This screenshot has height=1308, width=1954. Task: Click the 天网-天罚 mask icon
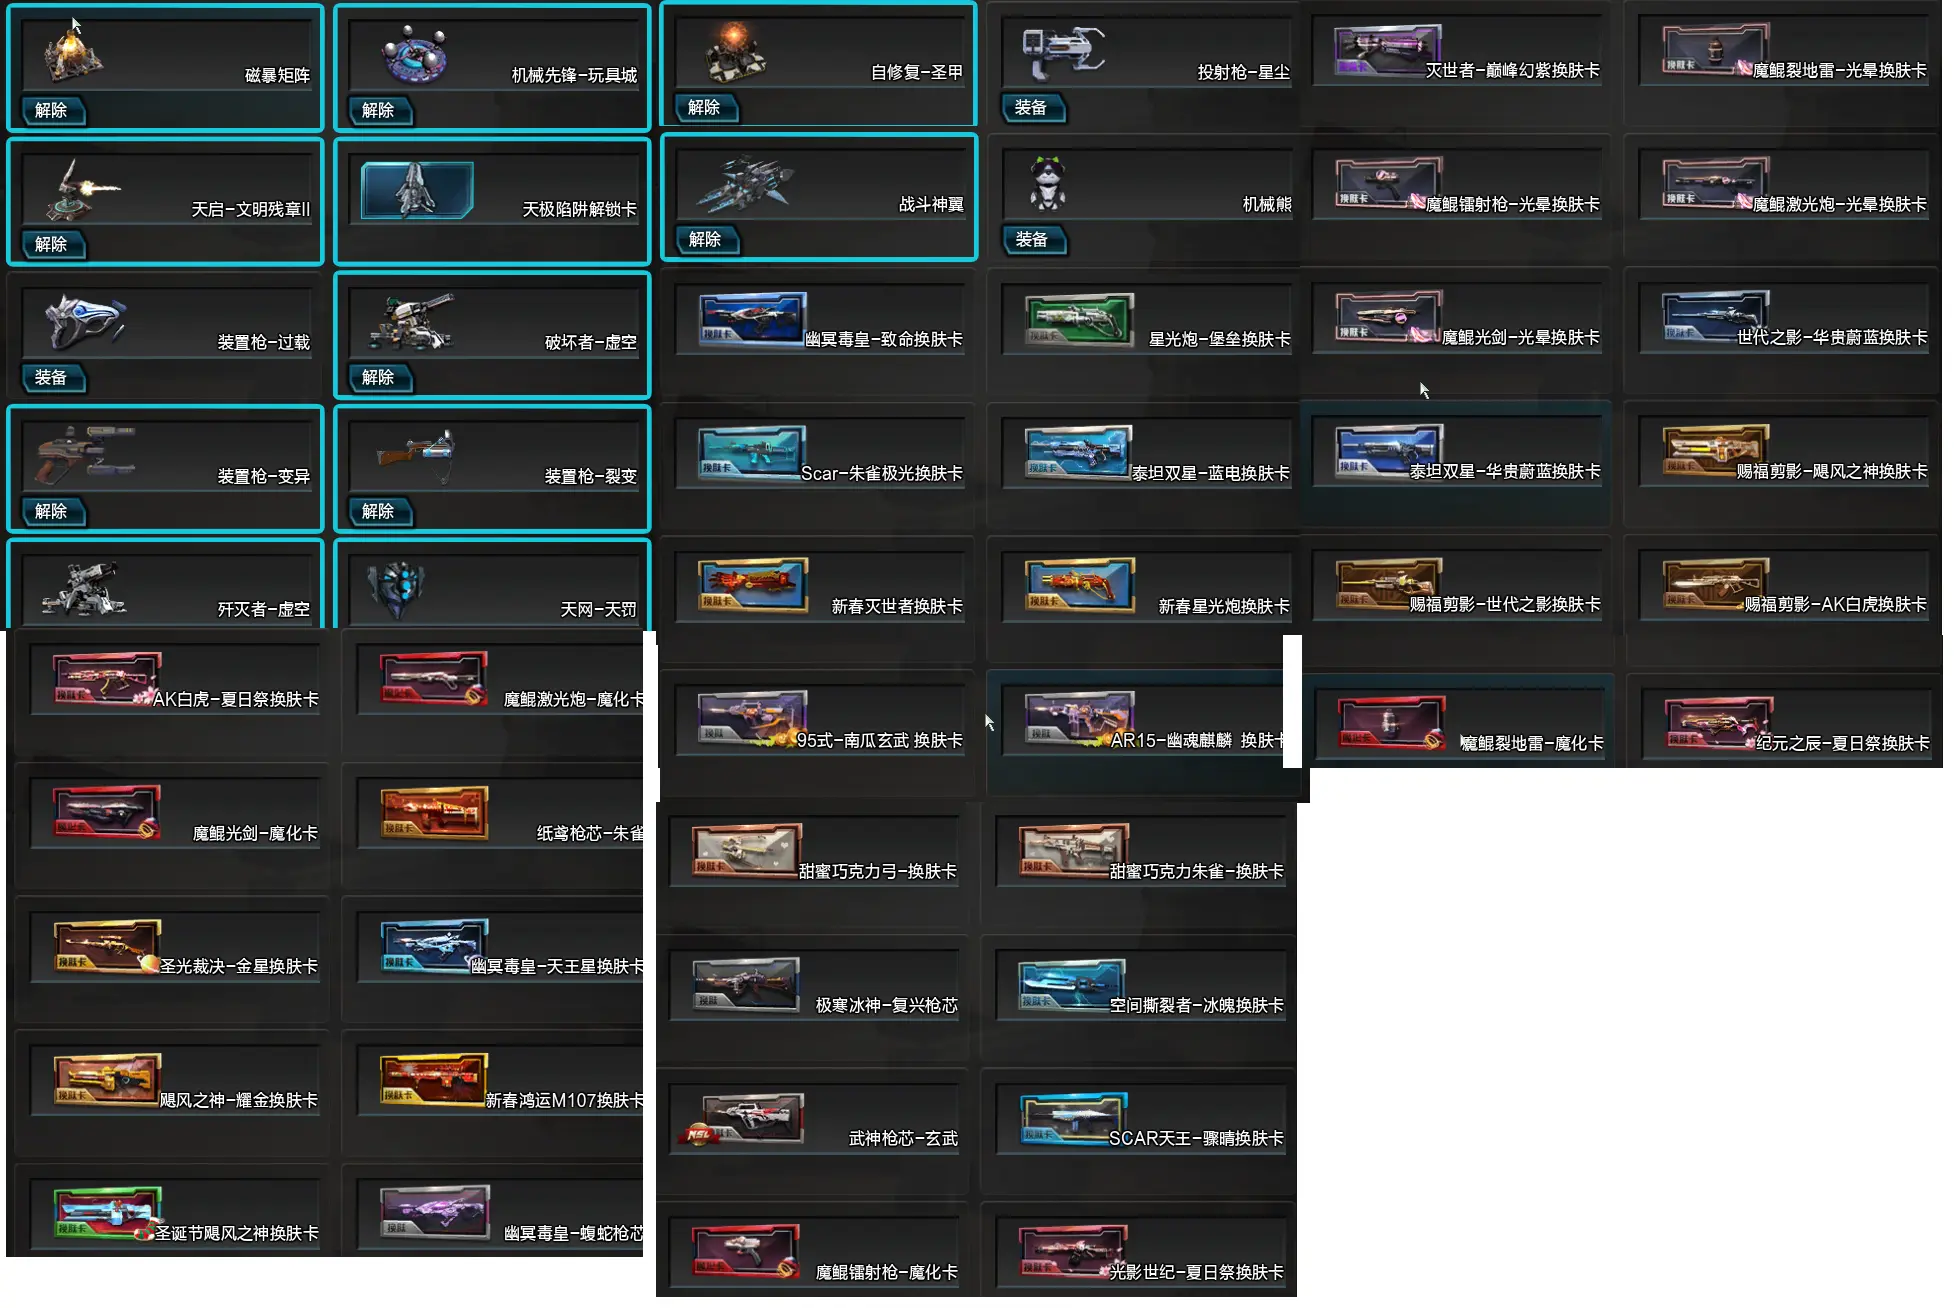[397, 587]
